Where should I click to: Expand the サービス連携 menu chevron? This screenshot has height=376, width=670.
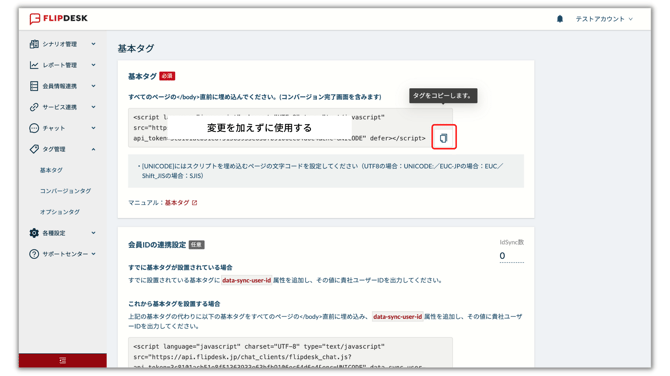coord(93,107)
